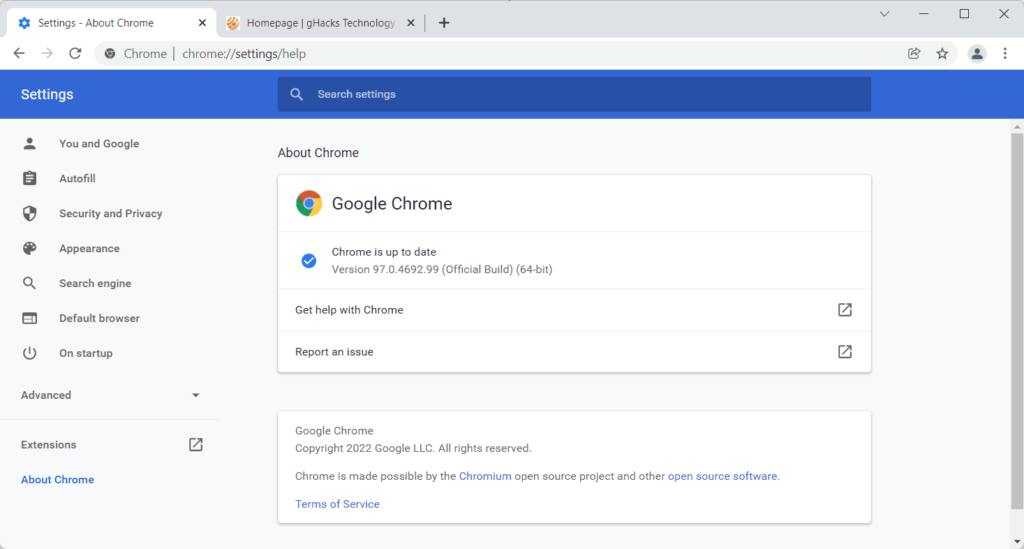Bookmark this page with the star icon
Screen dimensions: 1024x549
(942, 54)
